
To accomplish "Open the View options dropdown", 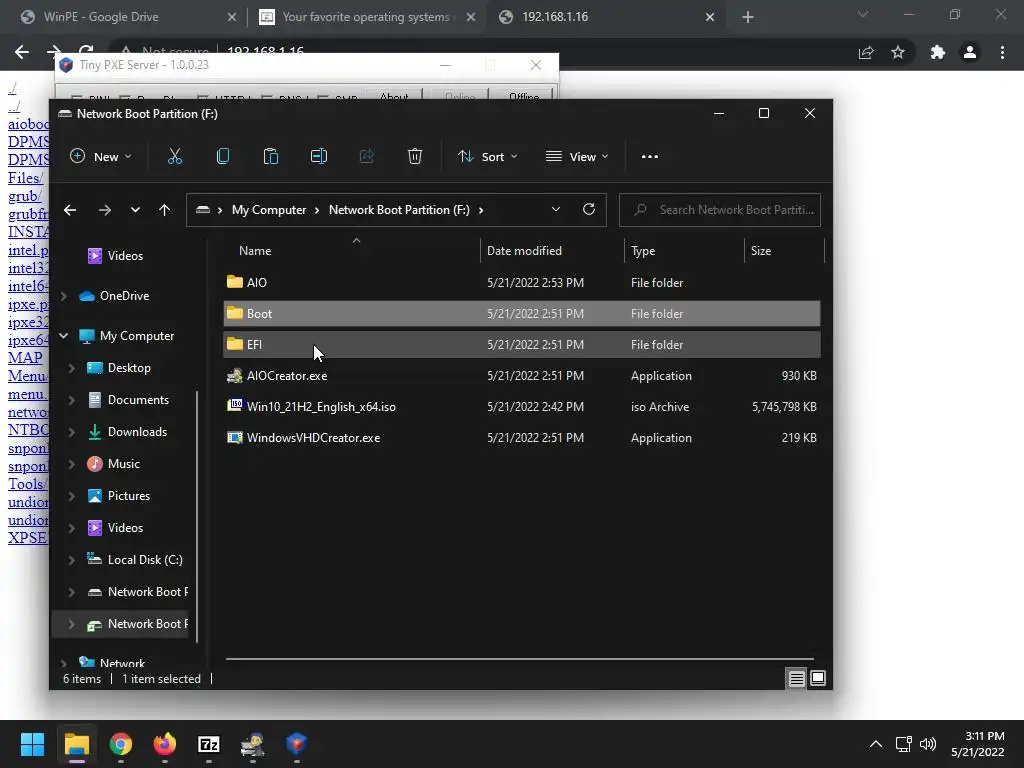I will (x=577, y=157).
